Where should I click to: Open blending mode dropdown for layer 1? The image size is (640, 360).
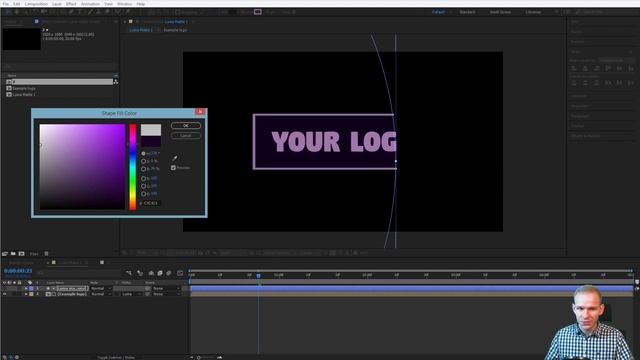pos(101,288)
